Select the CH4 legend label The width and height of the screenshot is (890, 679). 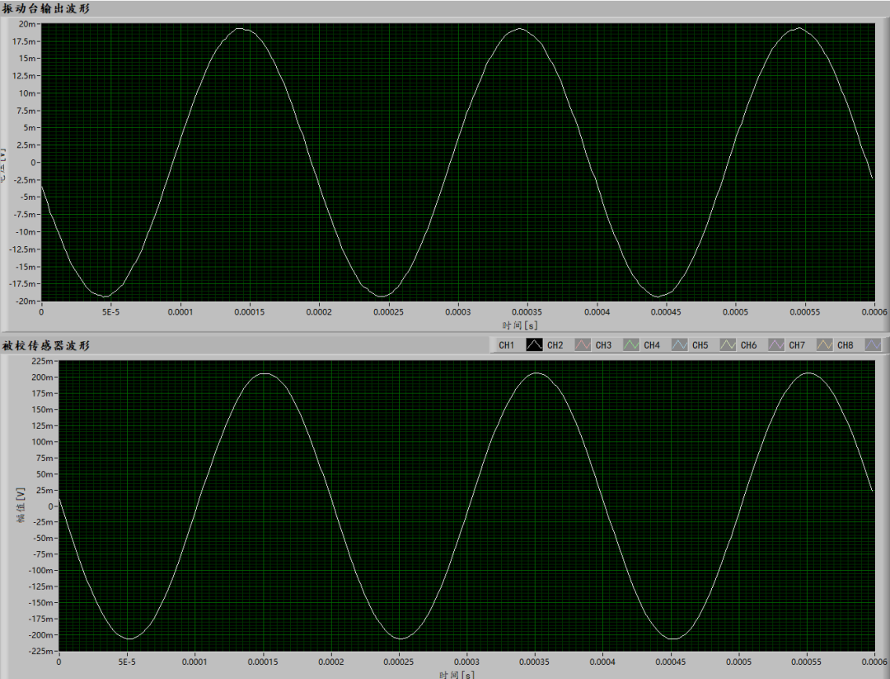click(652, 345)
